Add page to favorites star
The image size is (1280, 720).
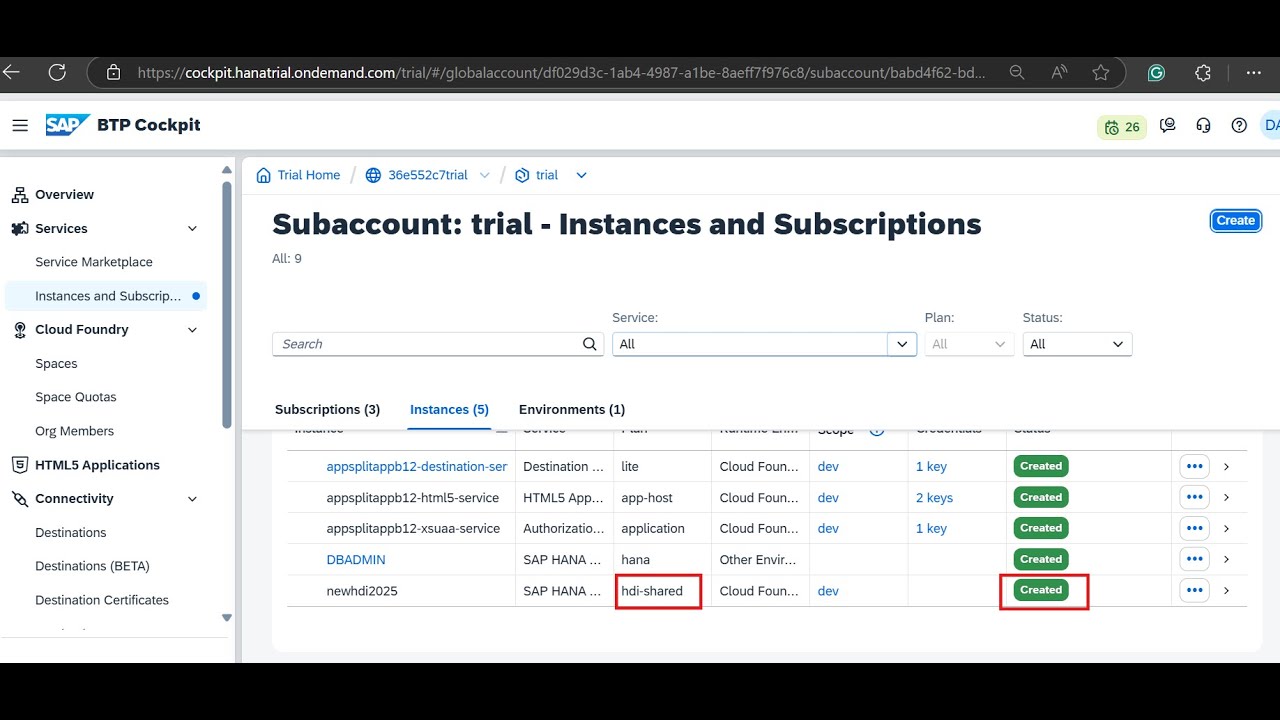1101,72
